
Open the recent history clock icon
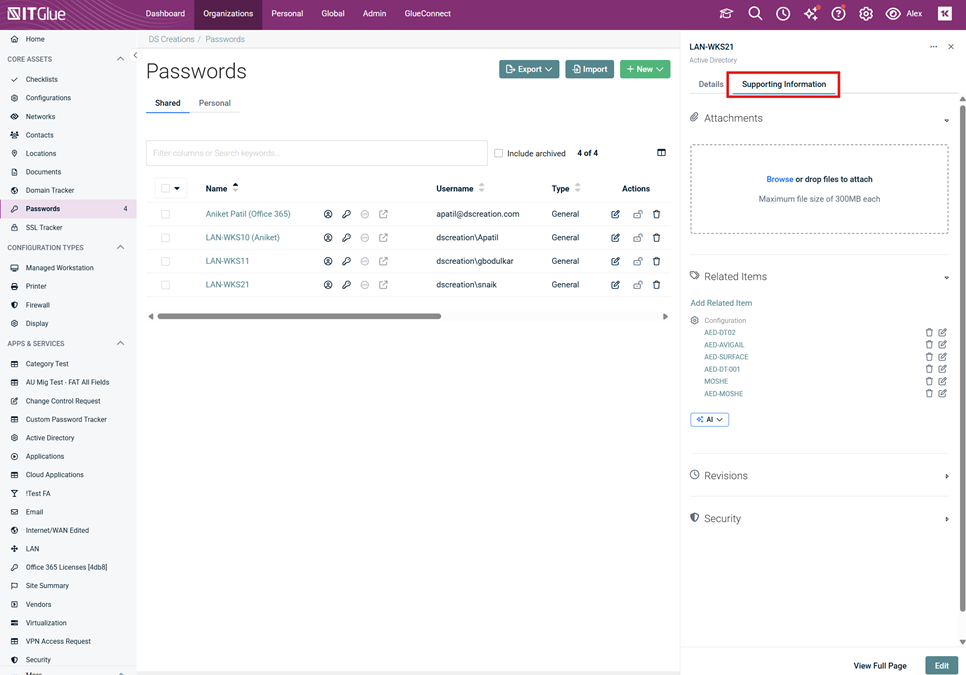pos(783,14)
